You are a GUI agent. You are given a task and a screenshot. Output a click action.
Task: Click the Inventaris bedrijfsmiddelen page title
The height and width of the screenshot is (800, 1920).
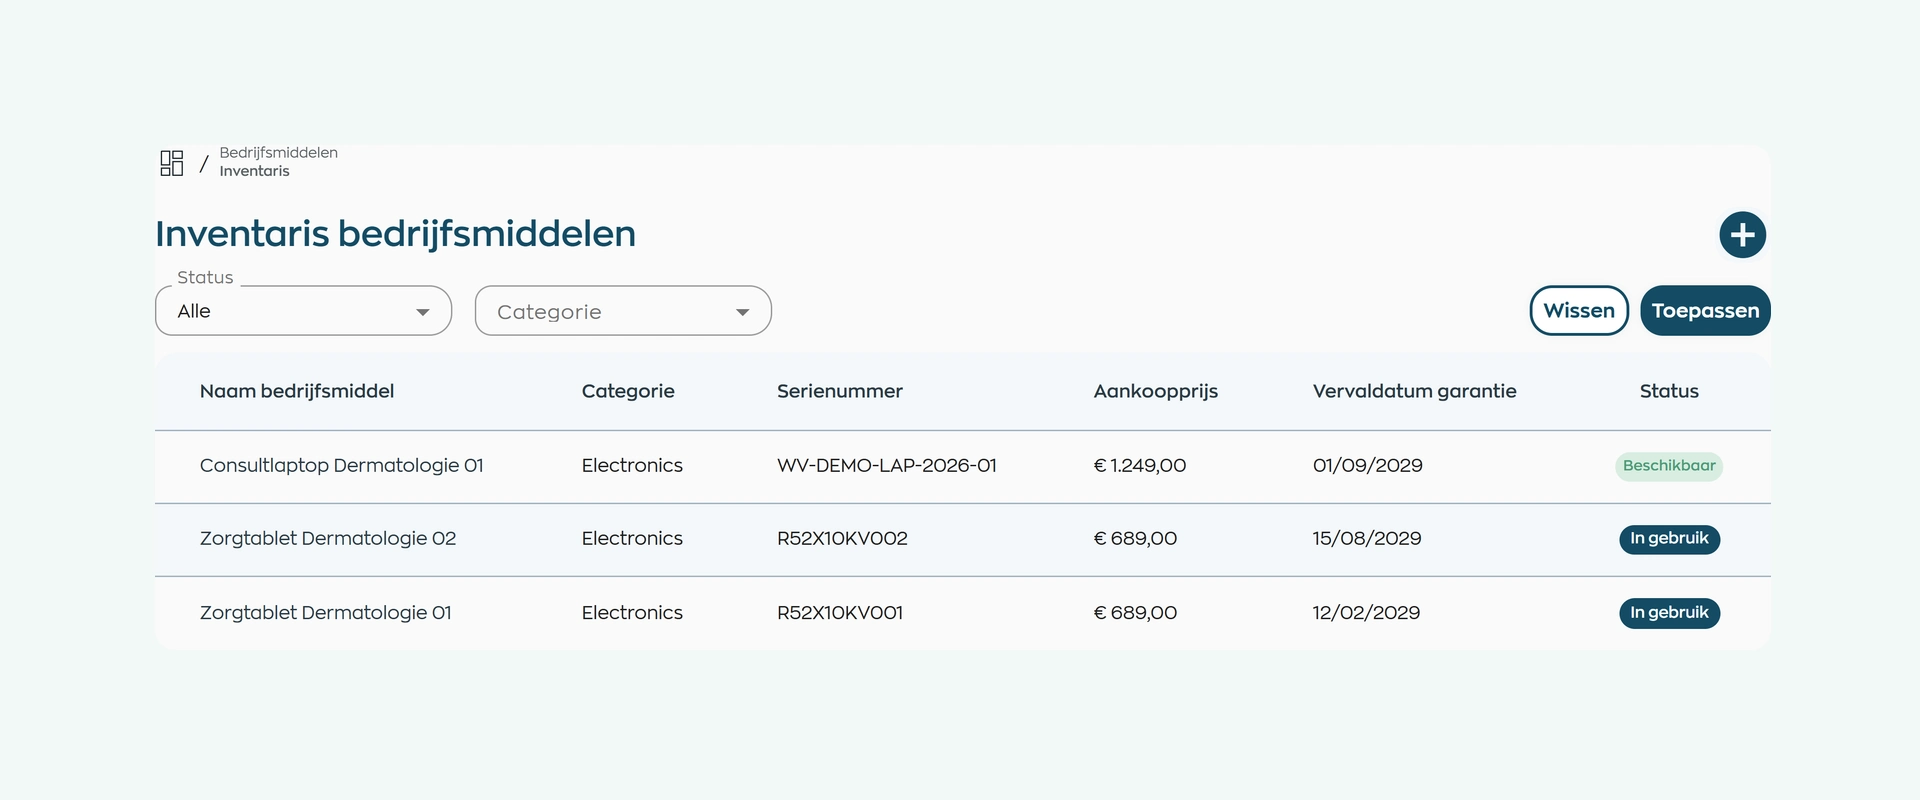395,234
